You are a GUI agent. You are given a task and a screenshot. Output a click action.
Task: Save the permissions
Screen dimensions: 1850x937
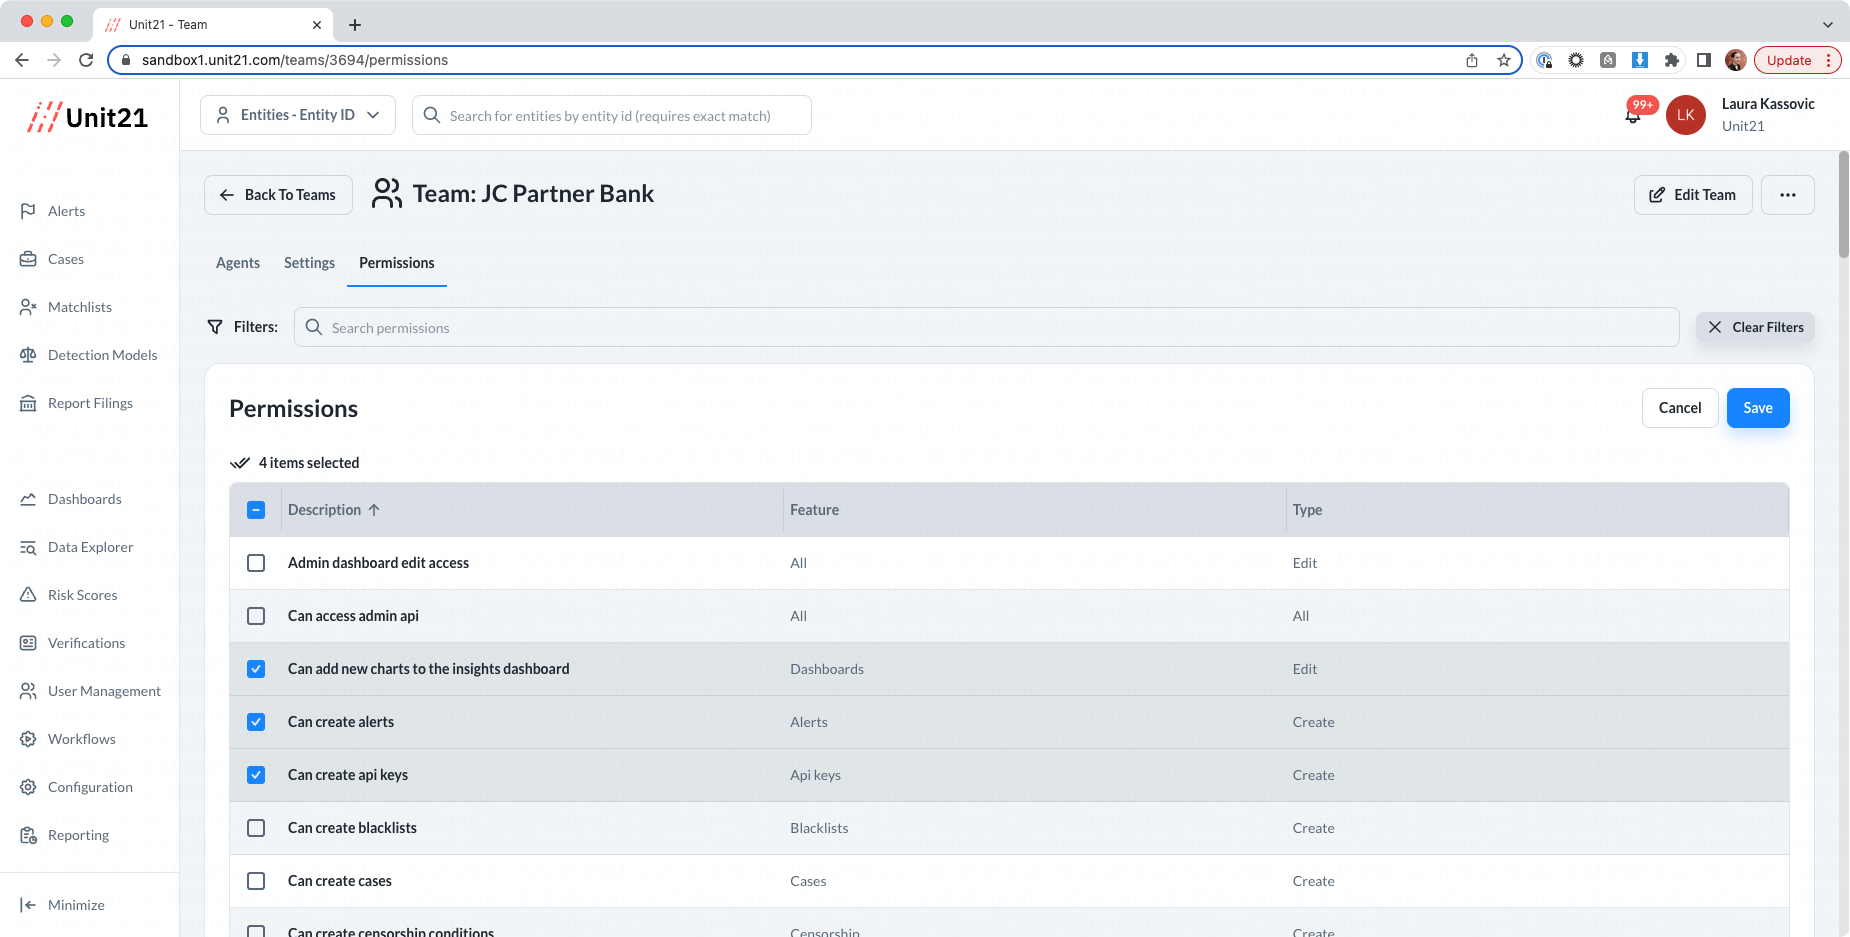(x=1758, y=408)
